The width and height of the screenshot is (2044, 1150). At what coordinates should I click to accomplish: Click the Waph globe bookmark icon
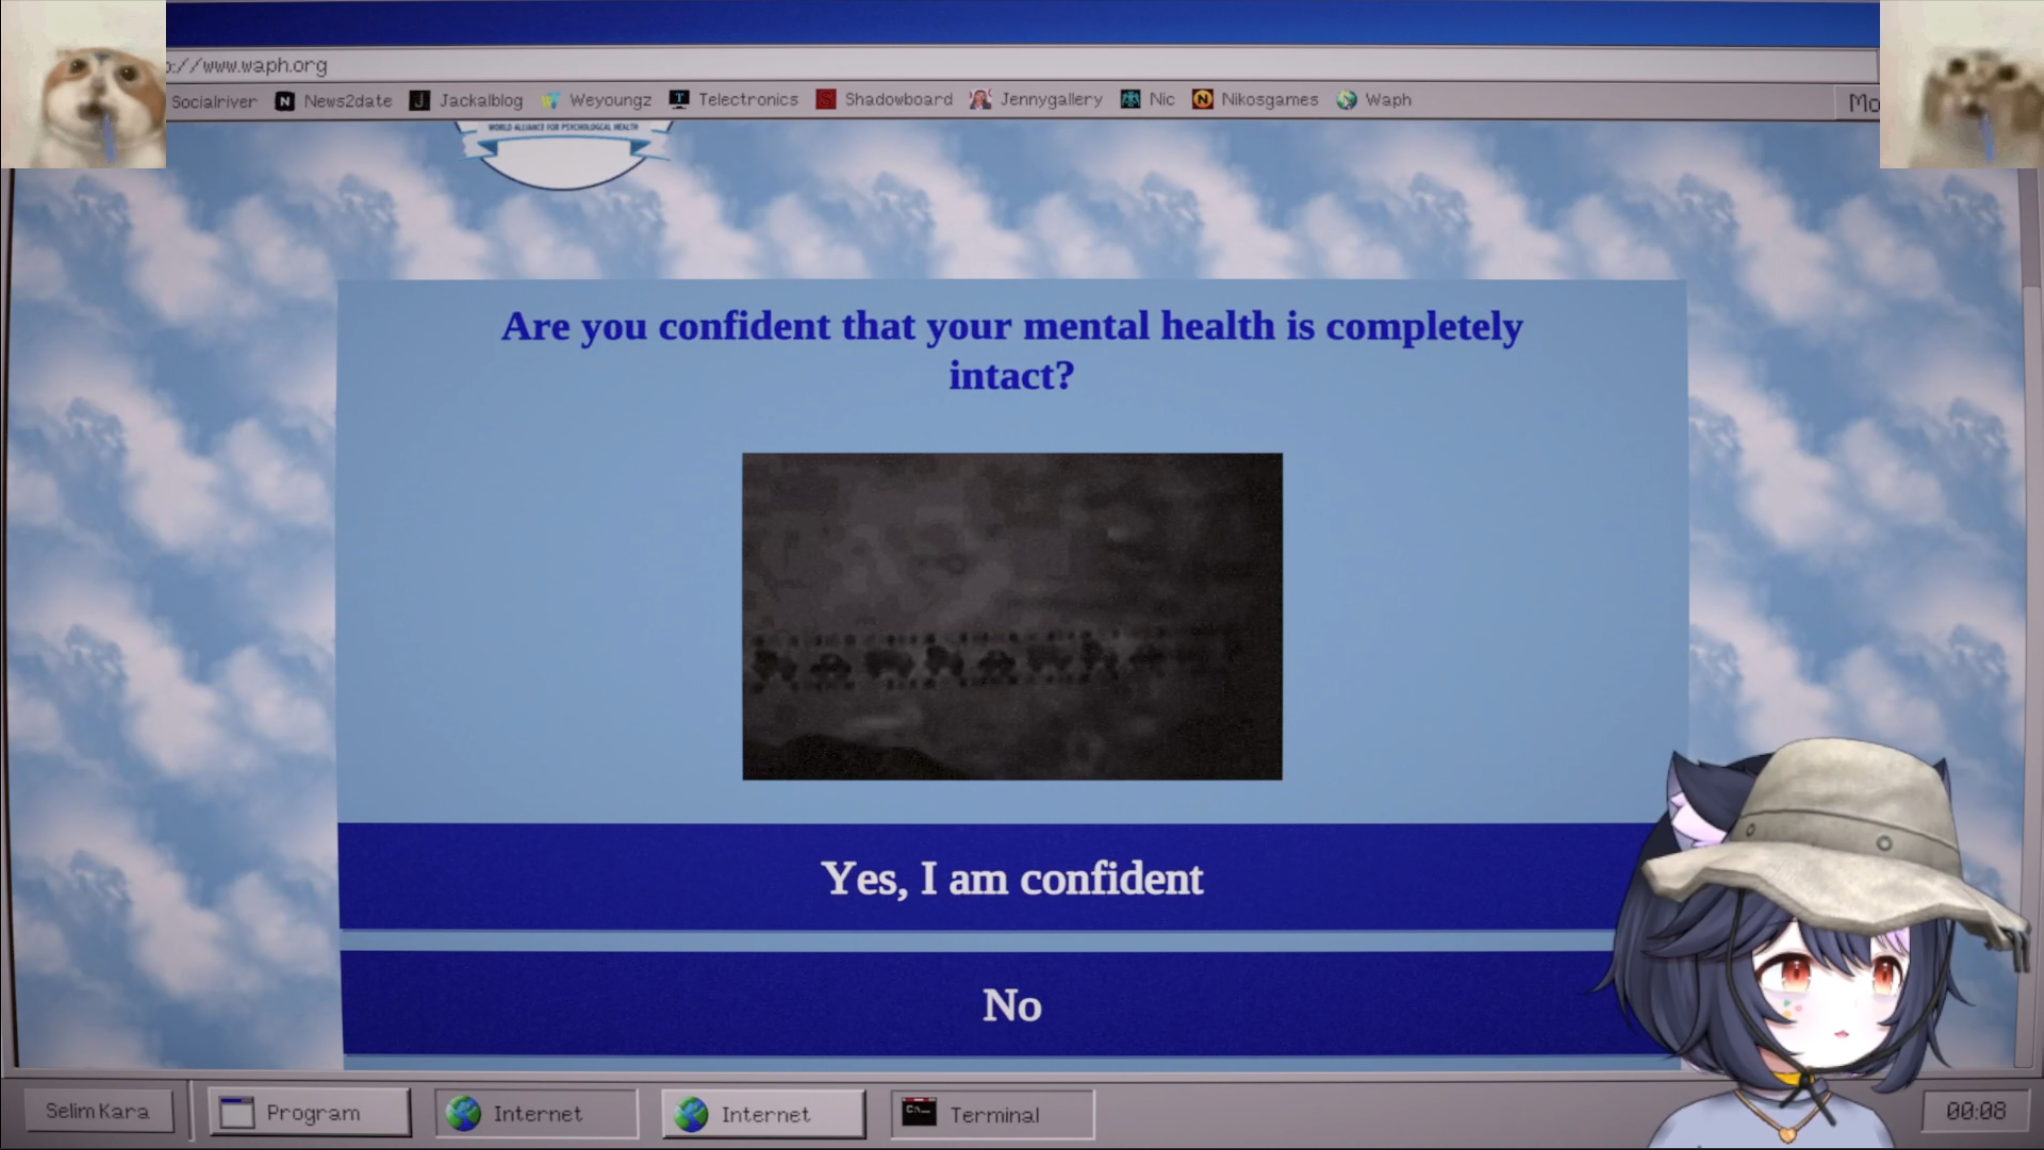(x=1347, y=100)
